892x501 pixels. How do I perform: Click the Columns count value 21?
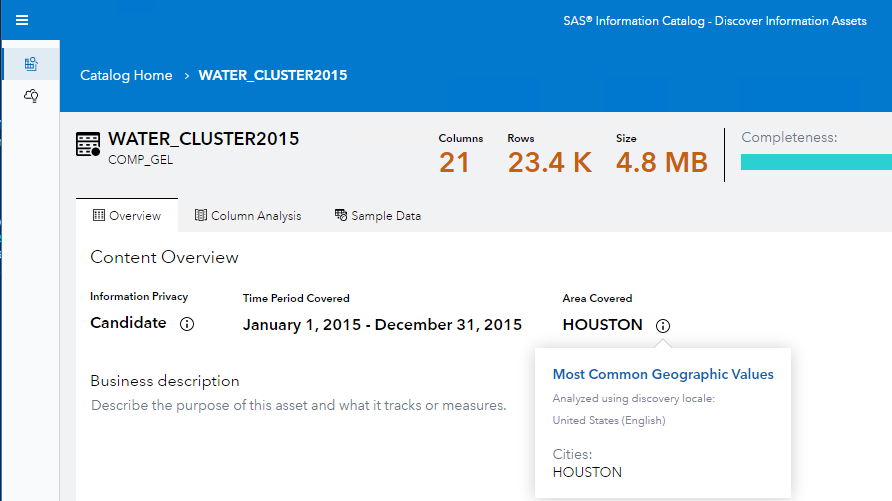[x=454, y=162]
